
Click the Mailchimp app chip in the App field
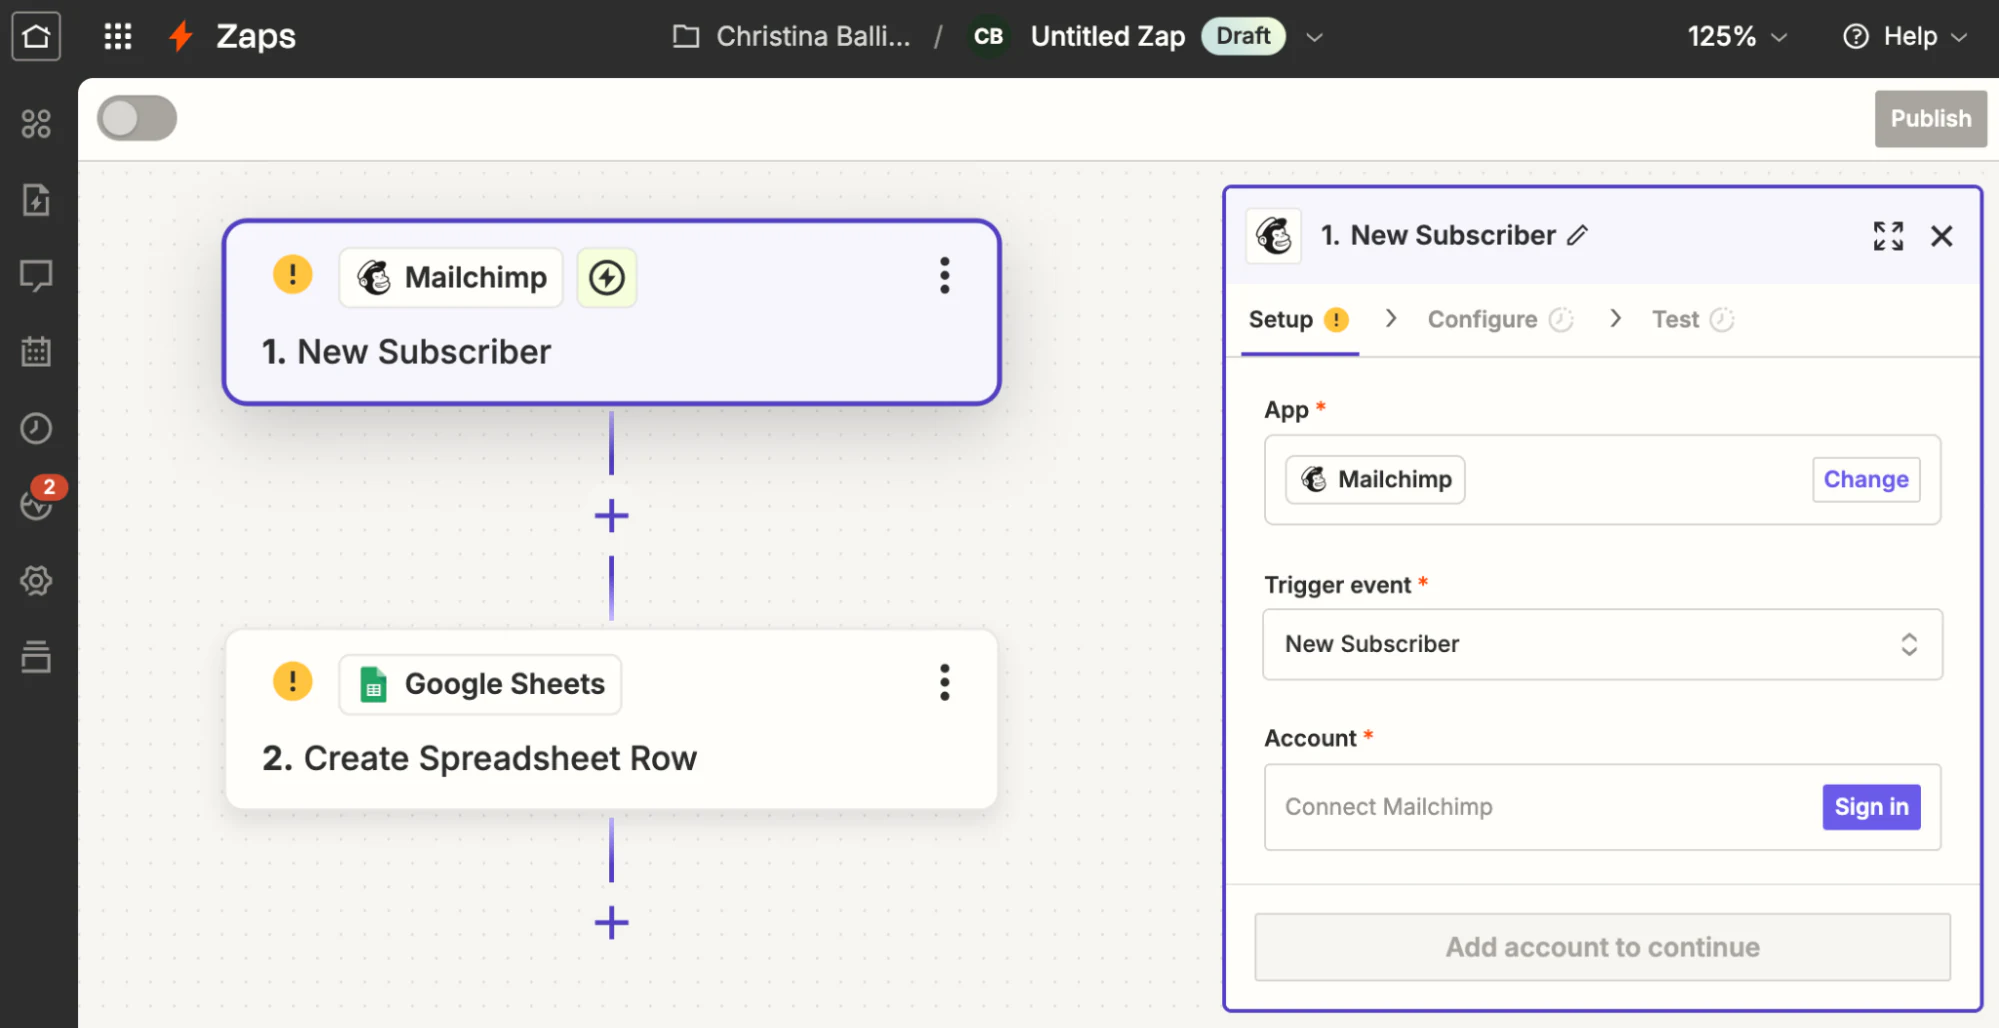[1375, 480]
